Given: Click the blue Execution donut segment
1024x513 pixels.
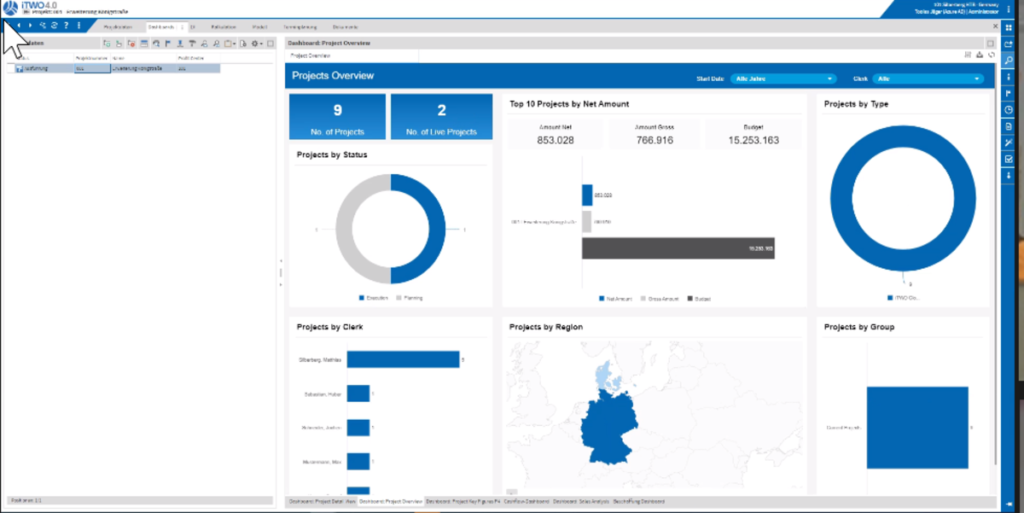Looking at the screenshot, I should click(437, 228).
